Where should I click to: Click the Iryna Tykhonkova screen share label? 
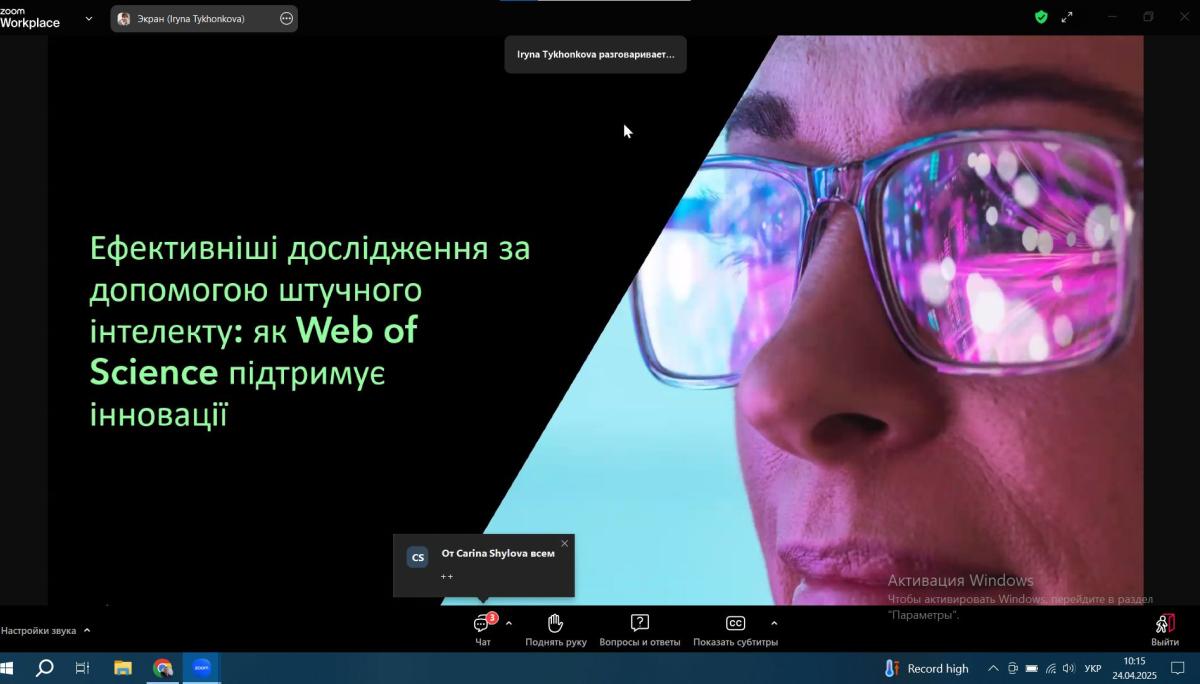click(190, 18)
